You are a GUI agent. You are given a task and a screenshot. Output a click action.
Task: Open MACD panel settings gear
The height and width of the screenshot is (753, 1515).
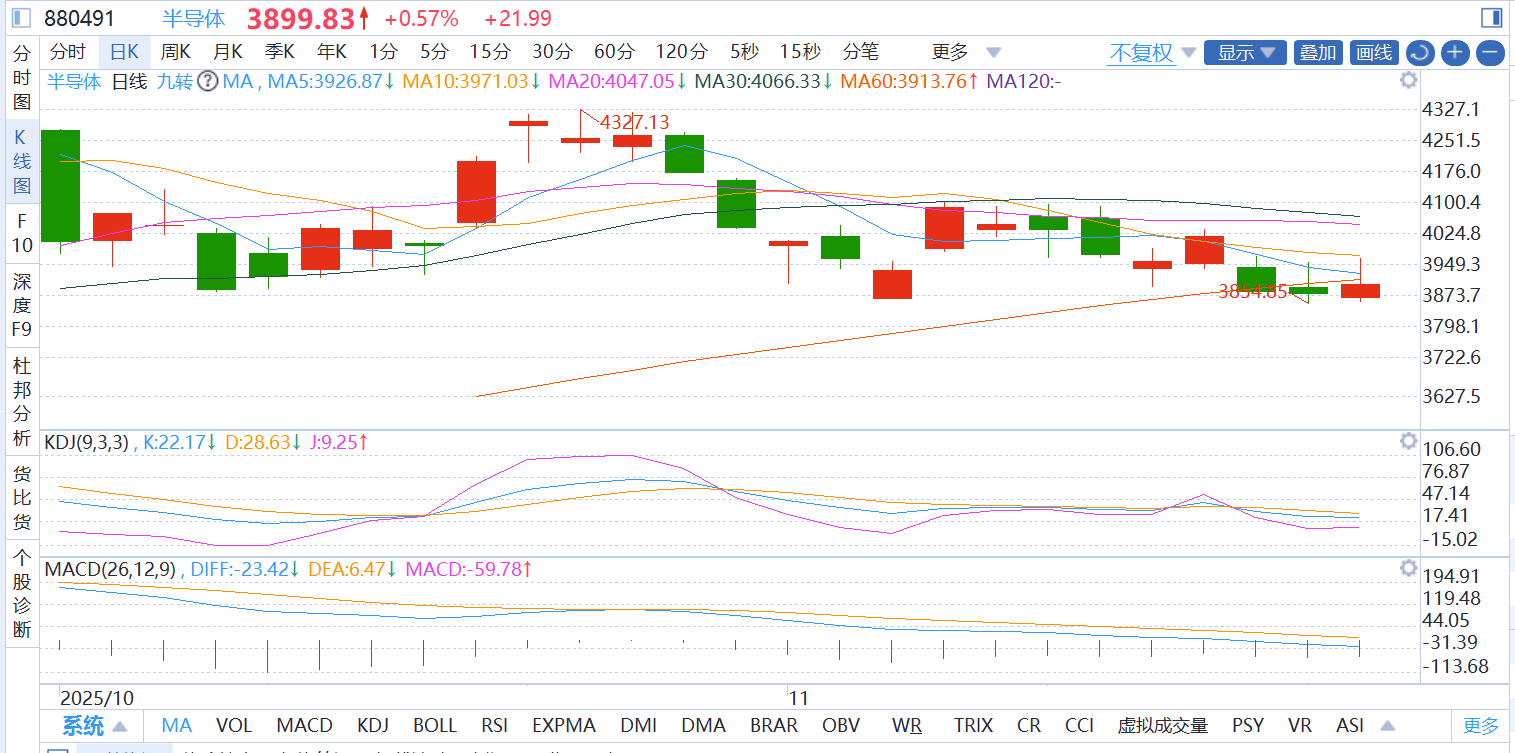coord(1408,568)
